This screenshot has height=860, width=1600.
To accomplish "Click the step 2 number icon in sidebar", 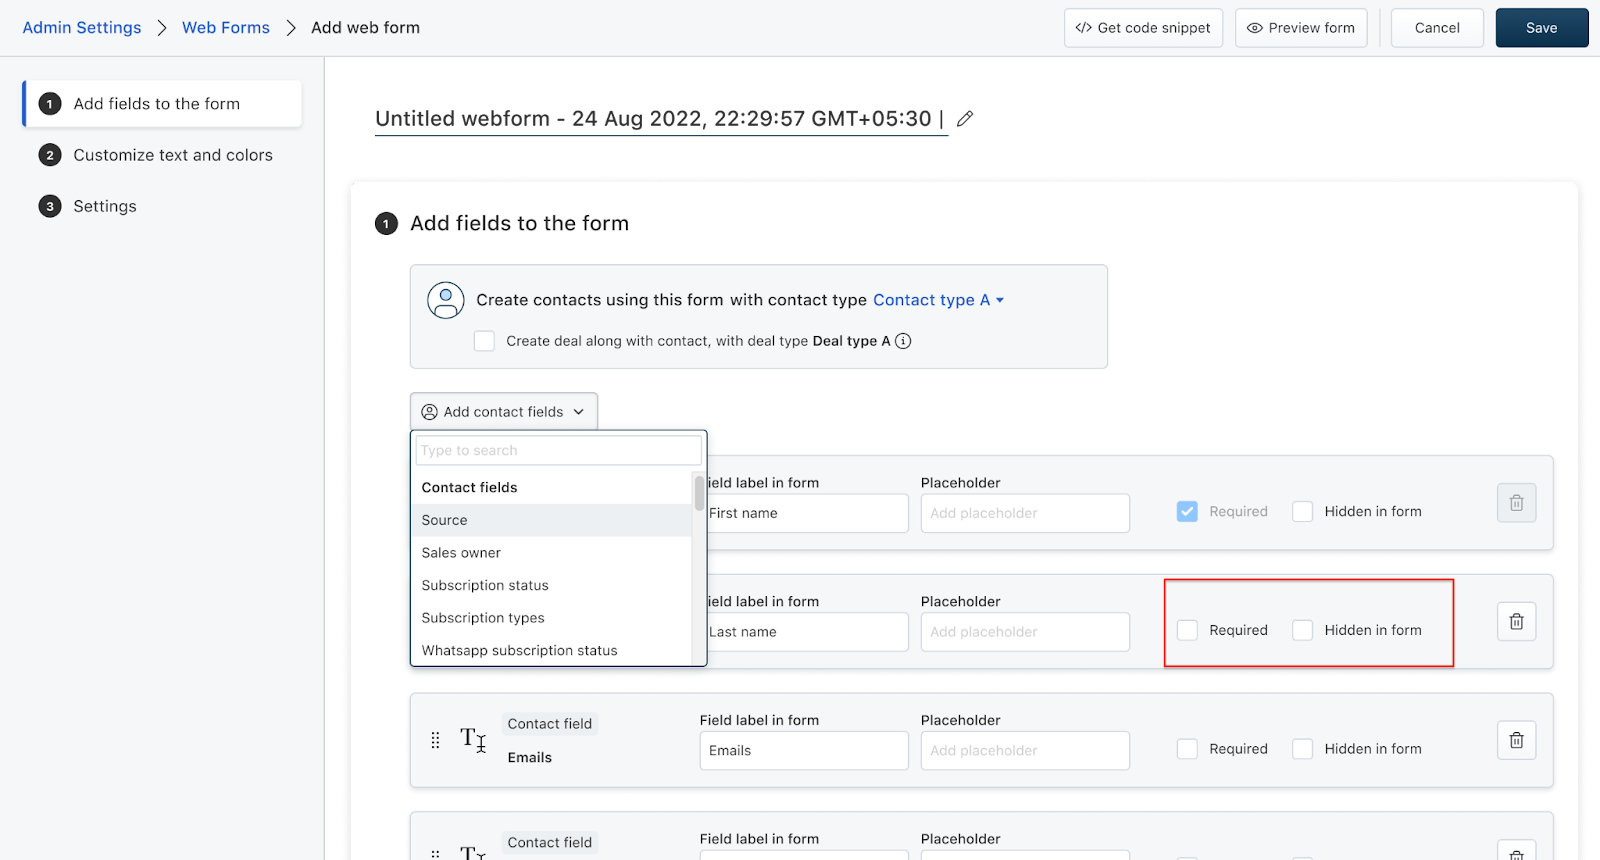I will [x=50, y=155].
